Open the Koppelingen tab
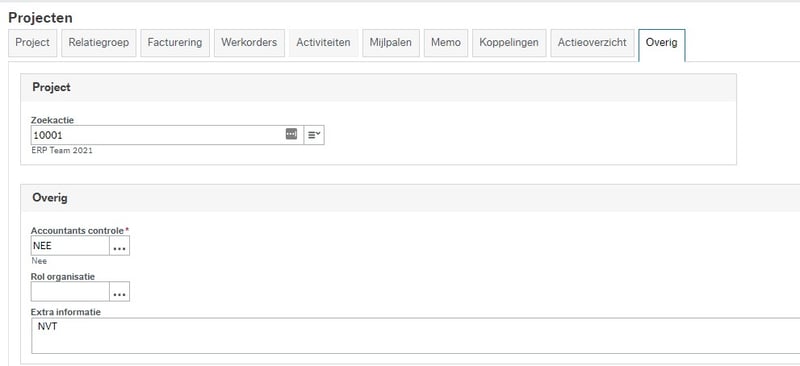This screenshot has width=800, height=366. coord(509,43)
